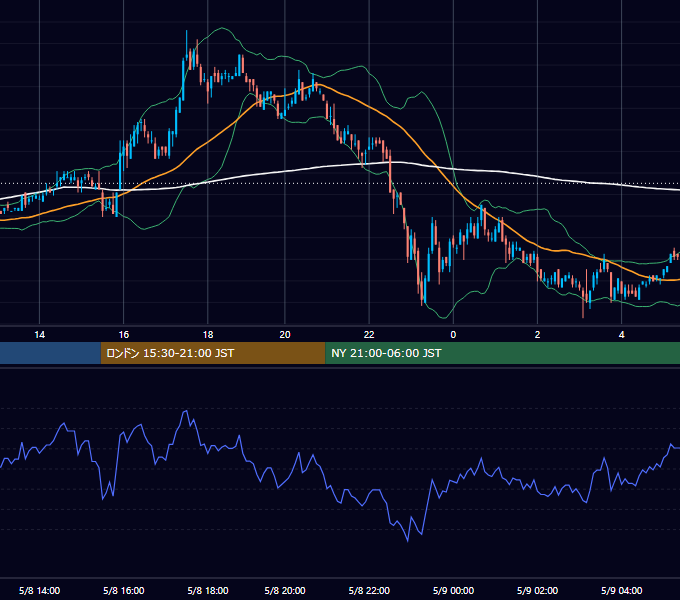The image size is (680, 600).
Task: Click time axis label 14
Action: point(39,335)
